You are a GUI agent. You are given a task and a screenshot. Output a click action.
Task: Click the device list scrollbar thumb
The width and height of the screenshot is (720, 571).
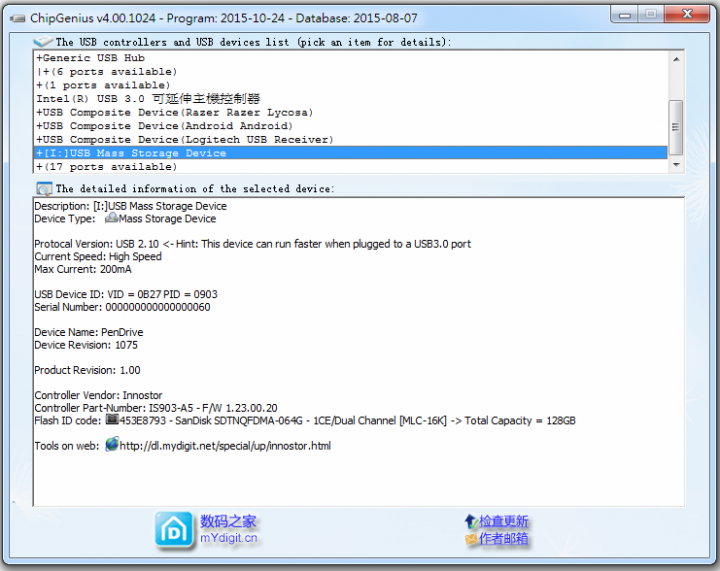(676, 127)
